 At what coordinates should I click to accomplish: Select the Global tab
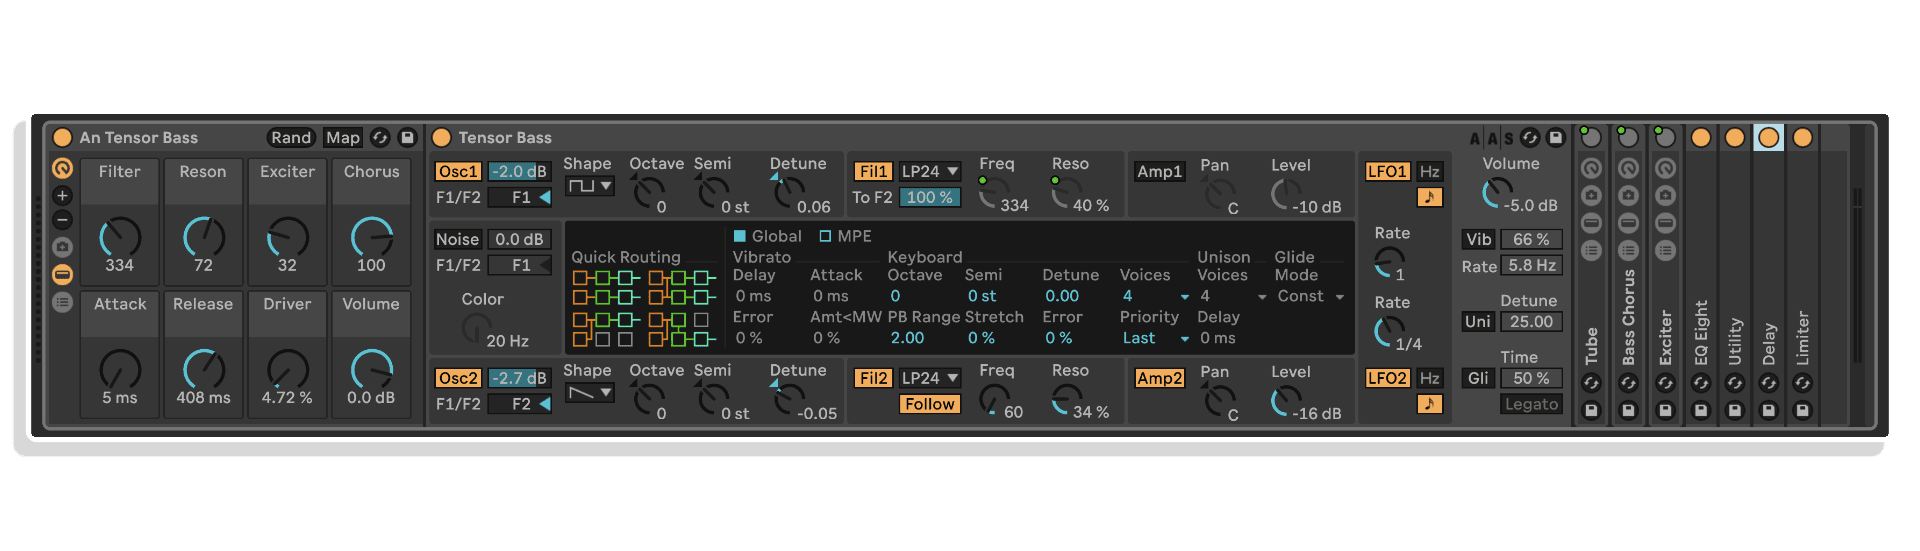click(768, 236)
